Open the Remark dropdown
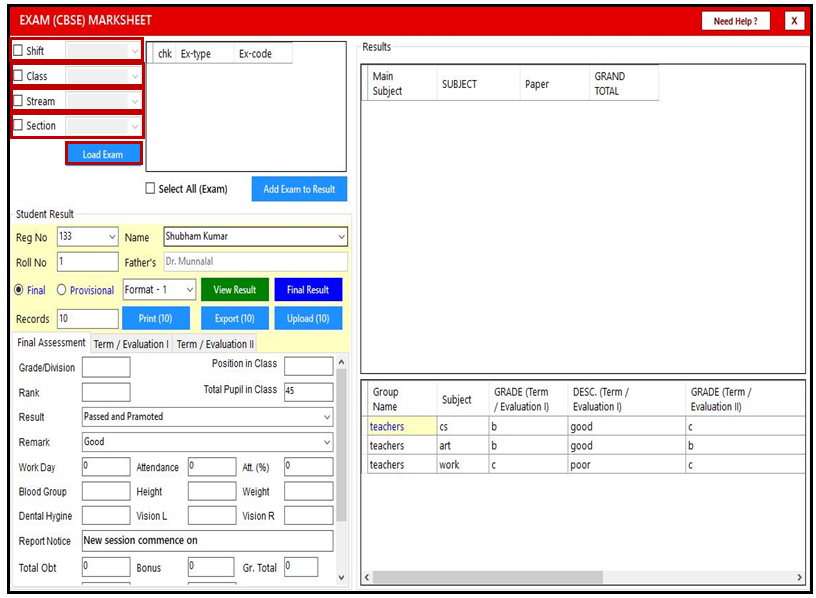Viewport: 816px width, 598px height. point(326,442)
